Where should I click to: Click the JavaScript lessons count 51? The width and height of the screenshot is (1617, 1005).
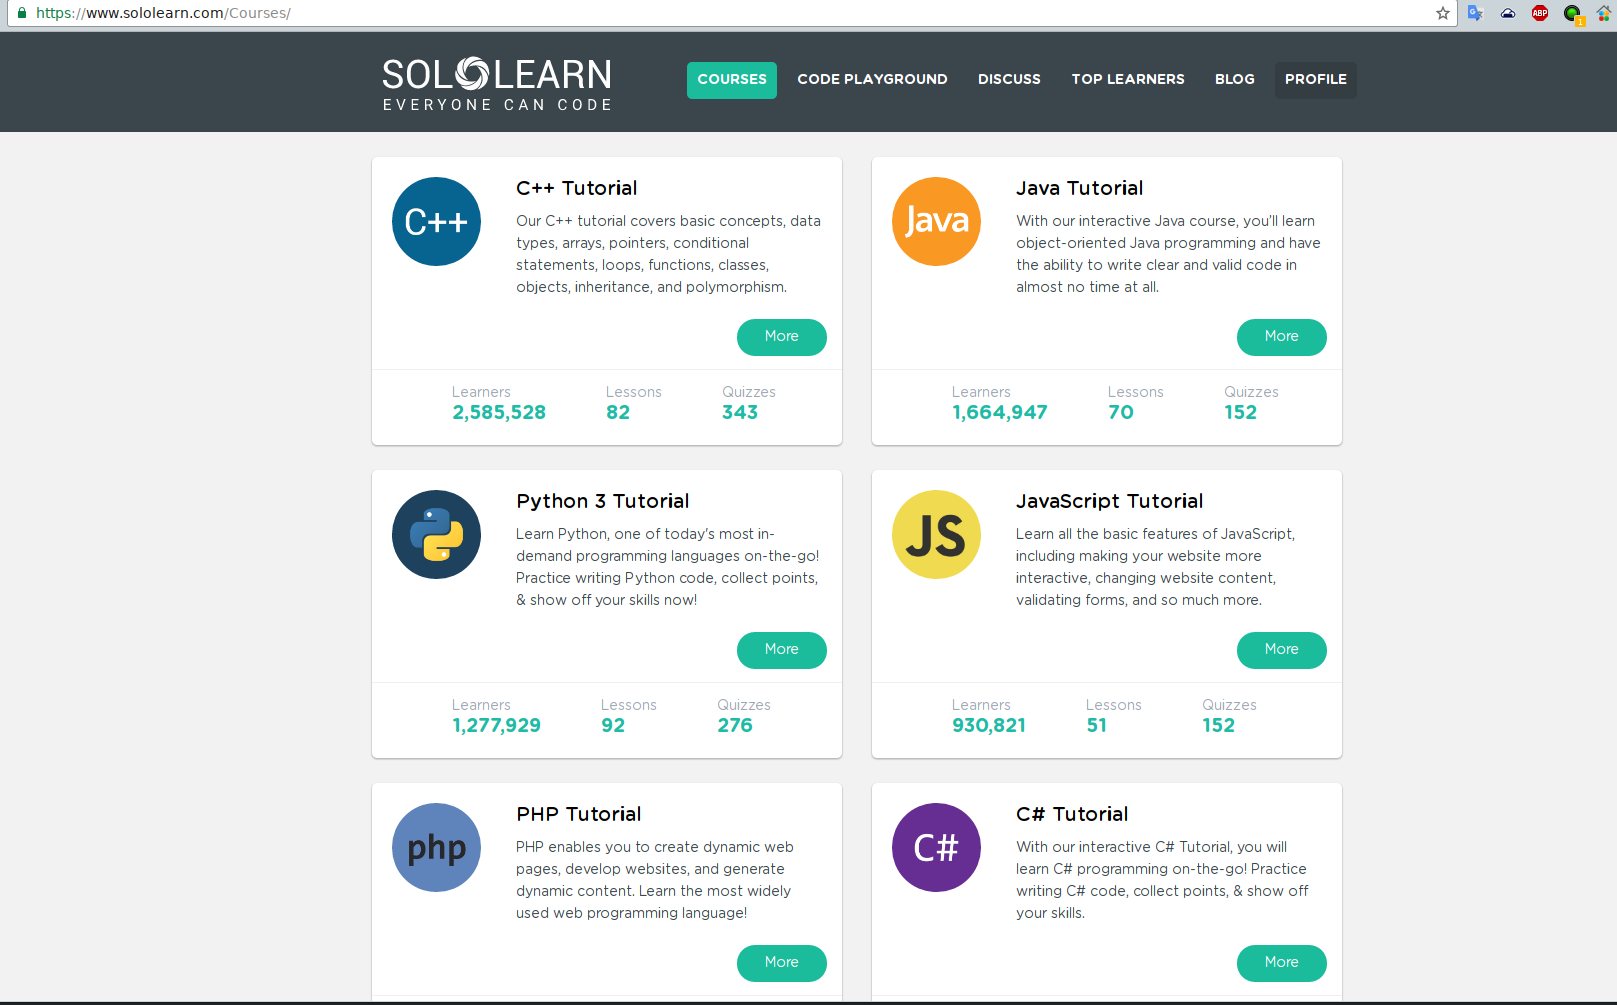[x=1097, y=725]
